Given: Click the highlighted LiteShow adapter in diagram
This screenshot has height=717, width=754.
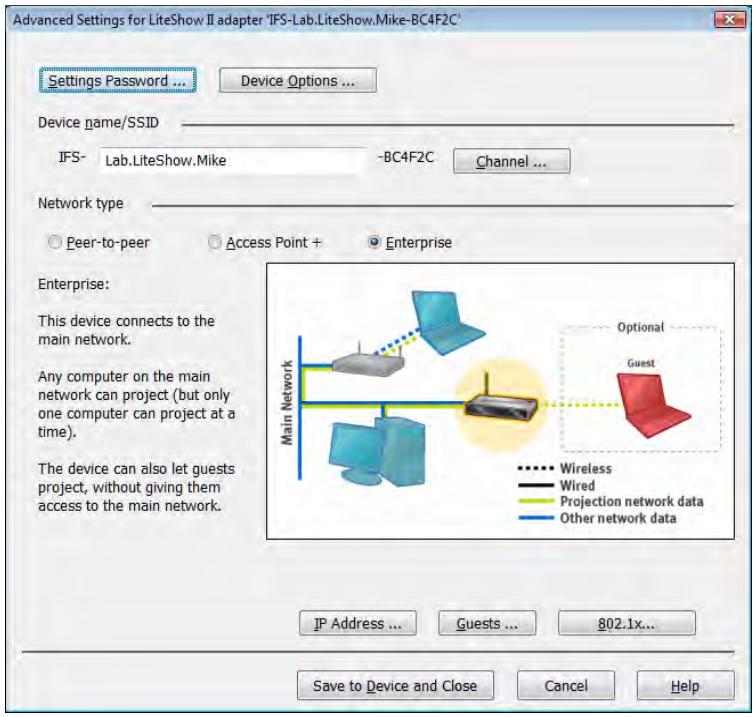Looking at the screenshot, I should [501, 403].
